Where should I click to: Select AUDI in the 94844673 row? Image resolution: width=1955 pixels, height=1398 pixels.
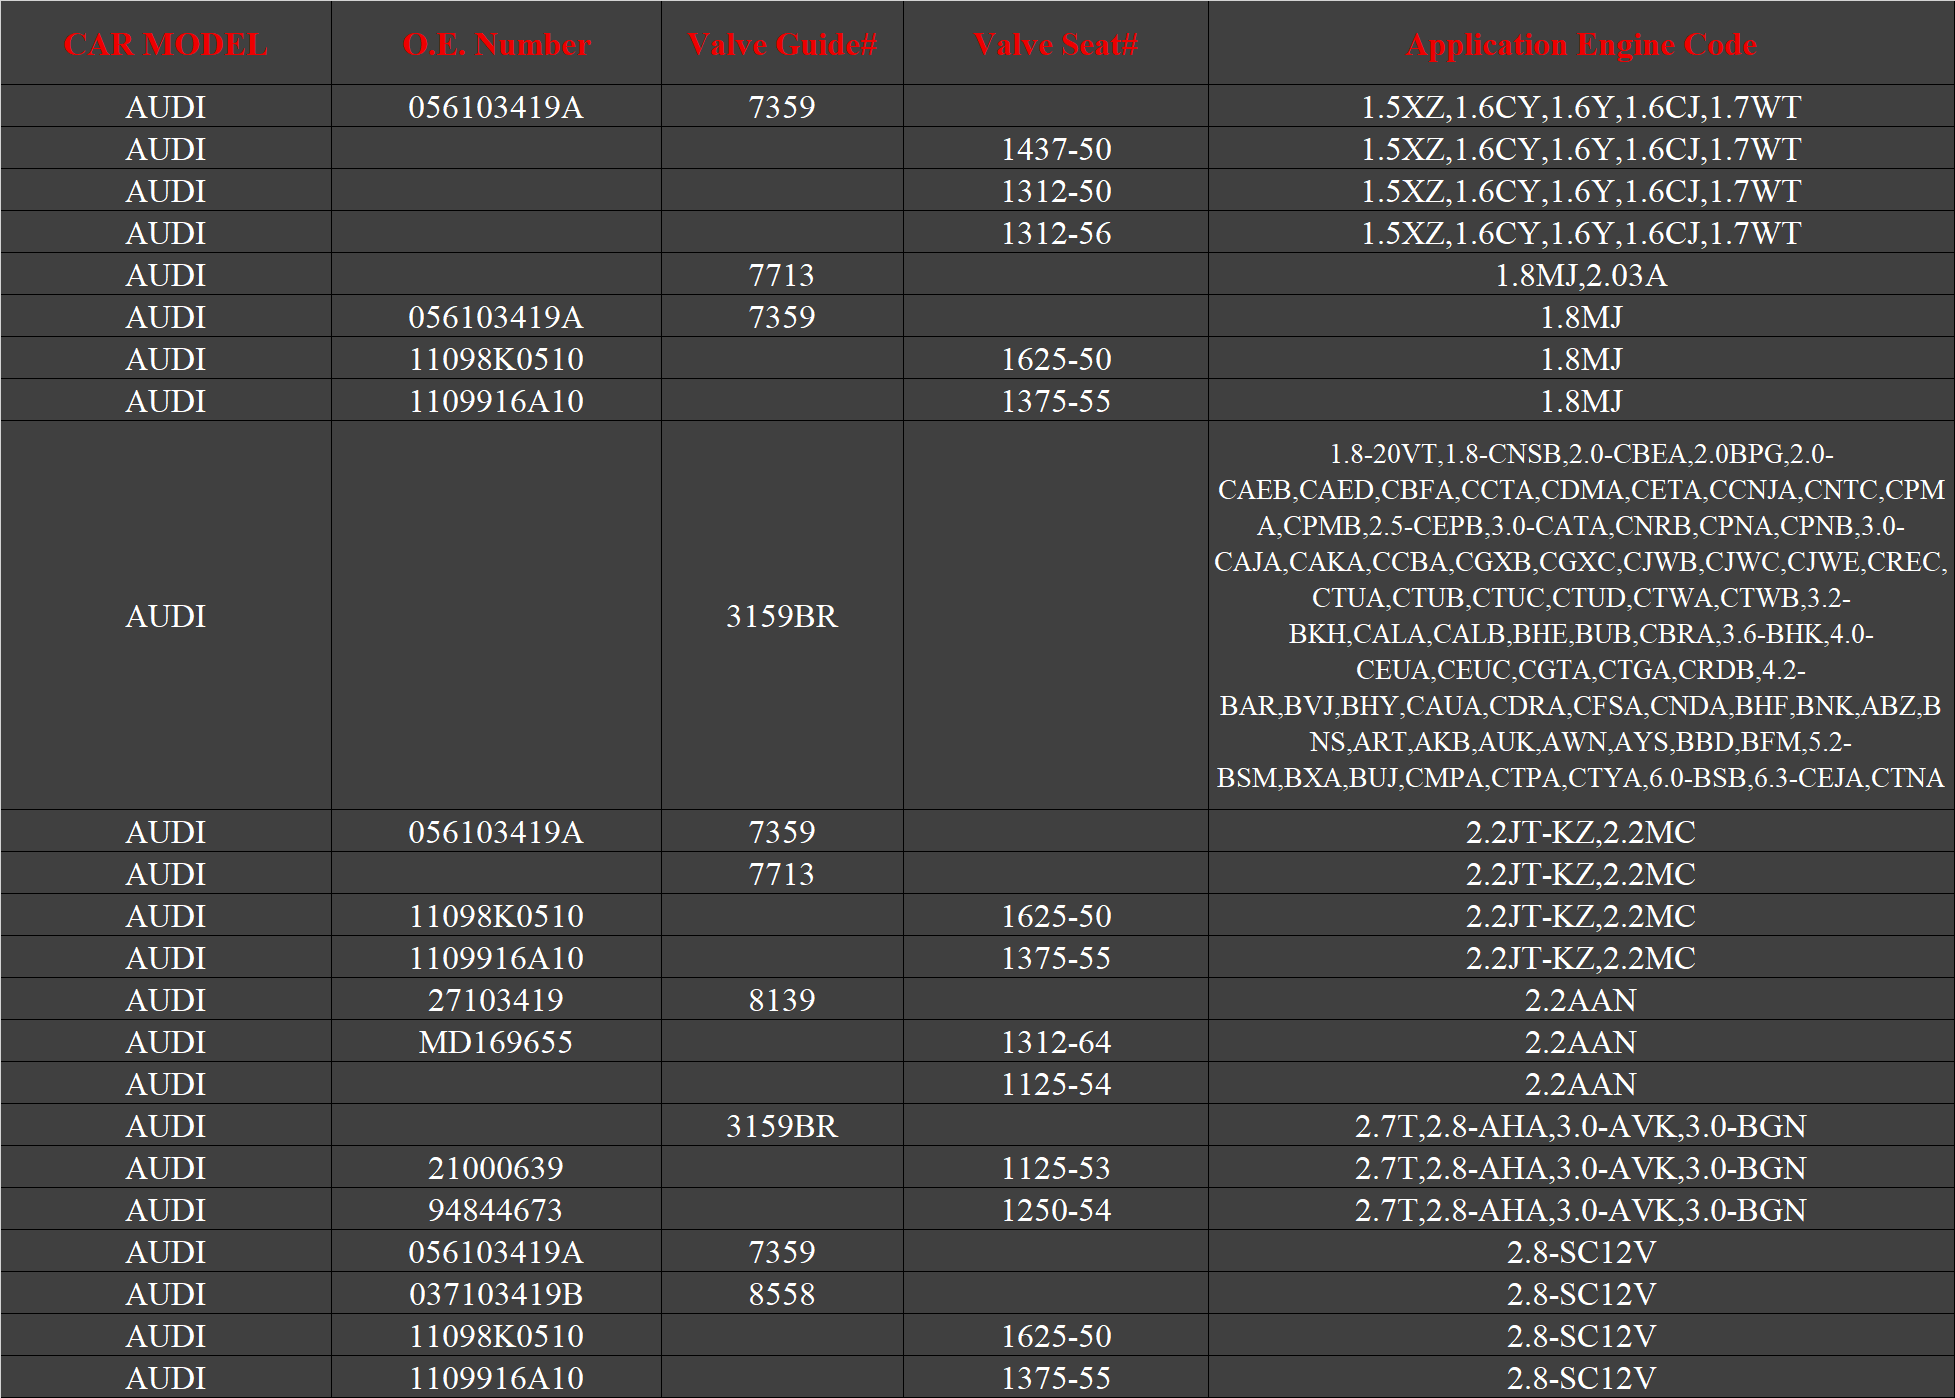click(166, 1210)
